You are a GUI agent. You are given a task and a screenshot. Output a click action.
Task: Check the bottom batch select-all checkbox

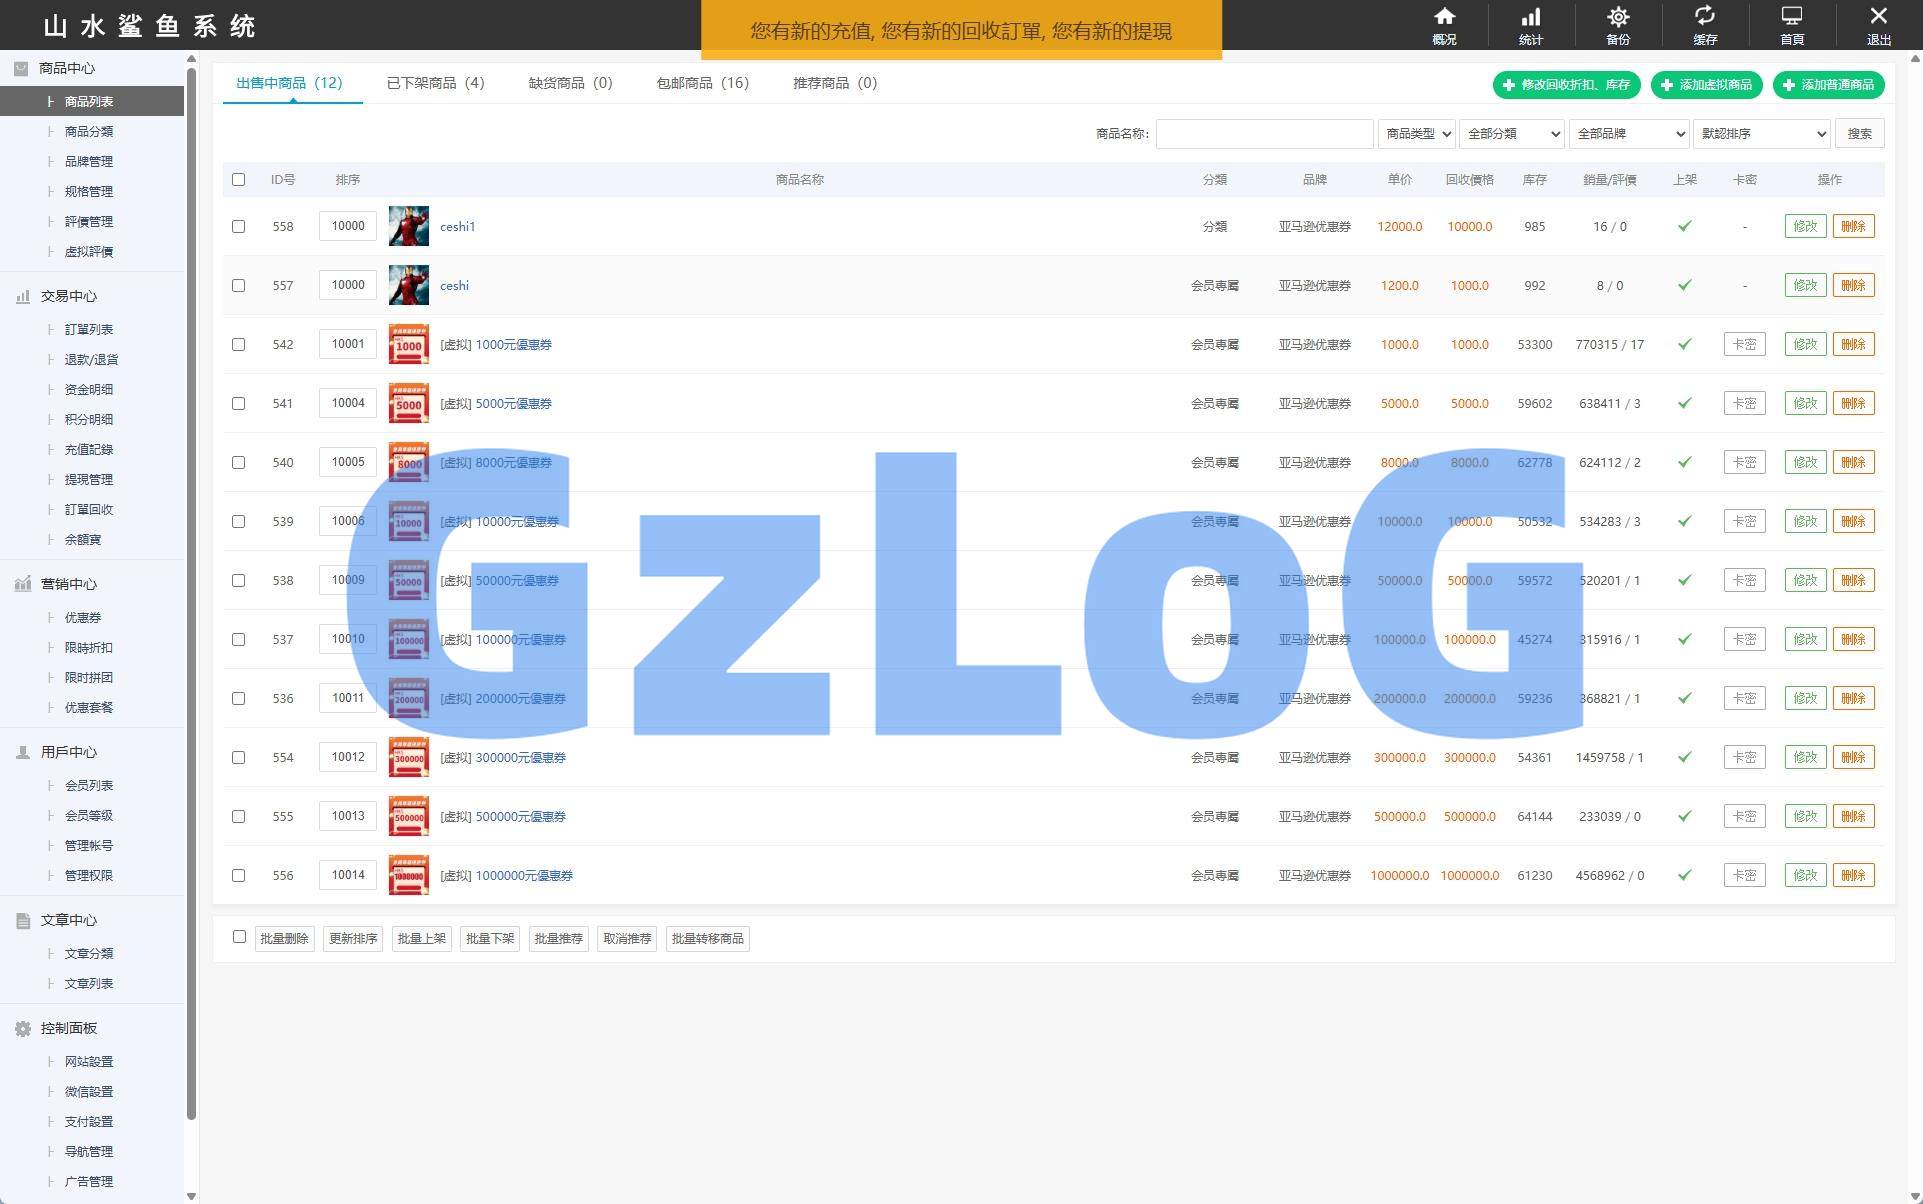(x=239, y=937)
